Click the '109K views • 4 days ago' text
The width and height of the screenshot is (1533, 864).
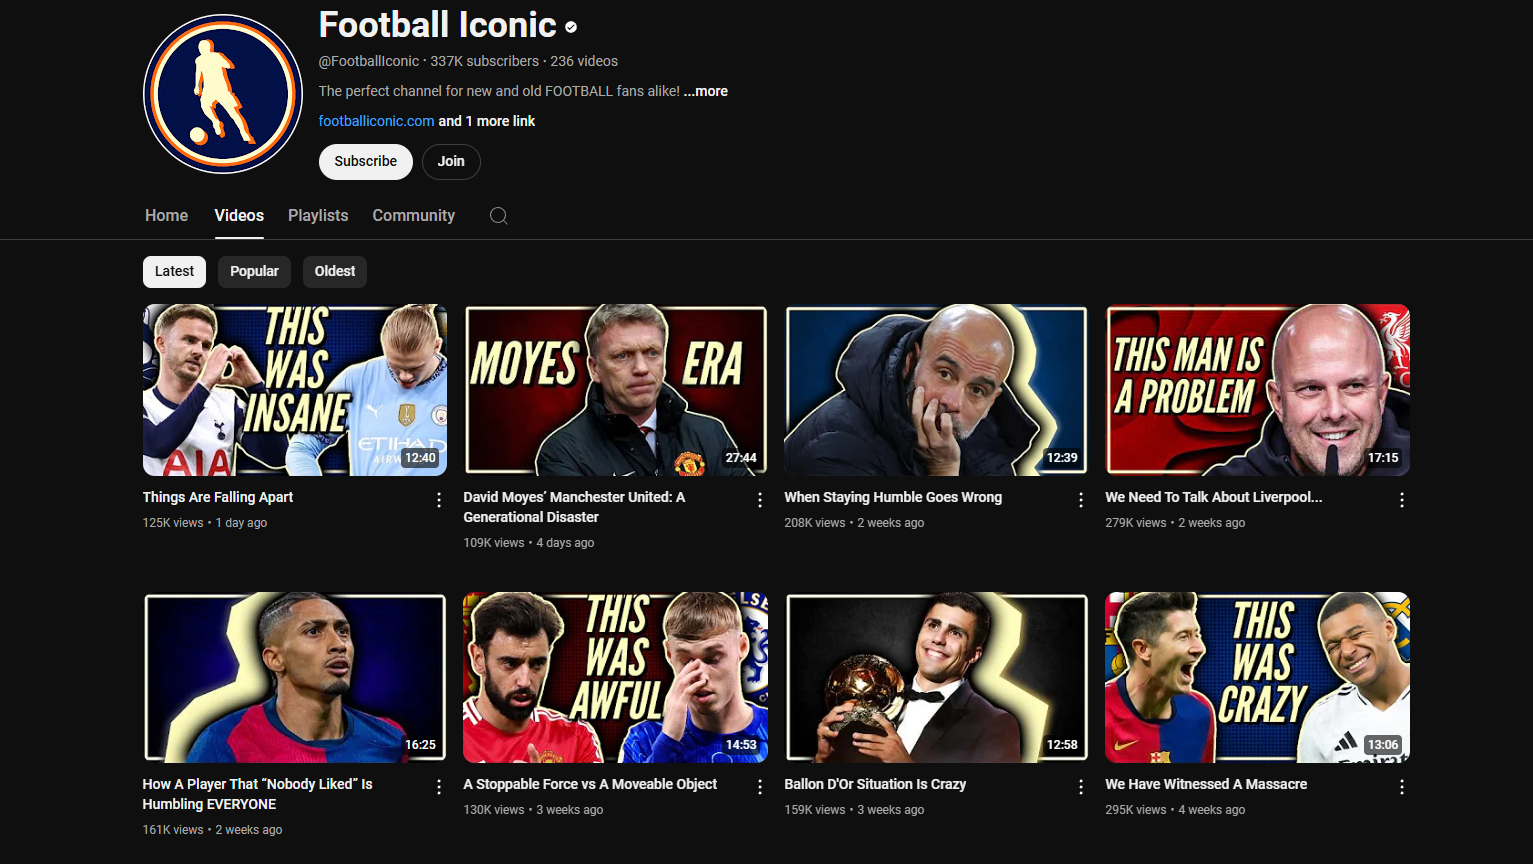tap(529, 543)
